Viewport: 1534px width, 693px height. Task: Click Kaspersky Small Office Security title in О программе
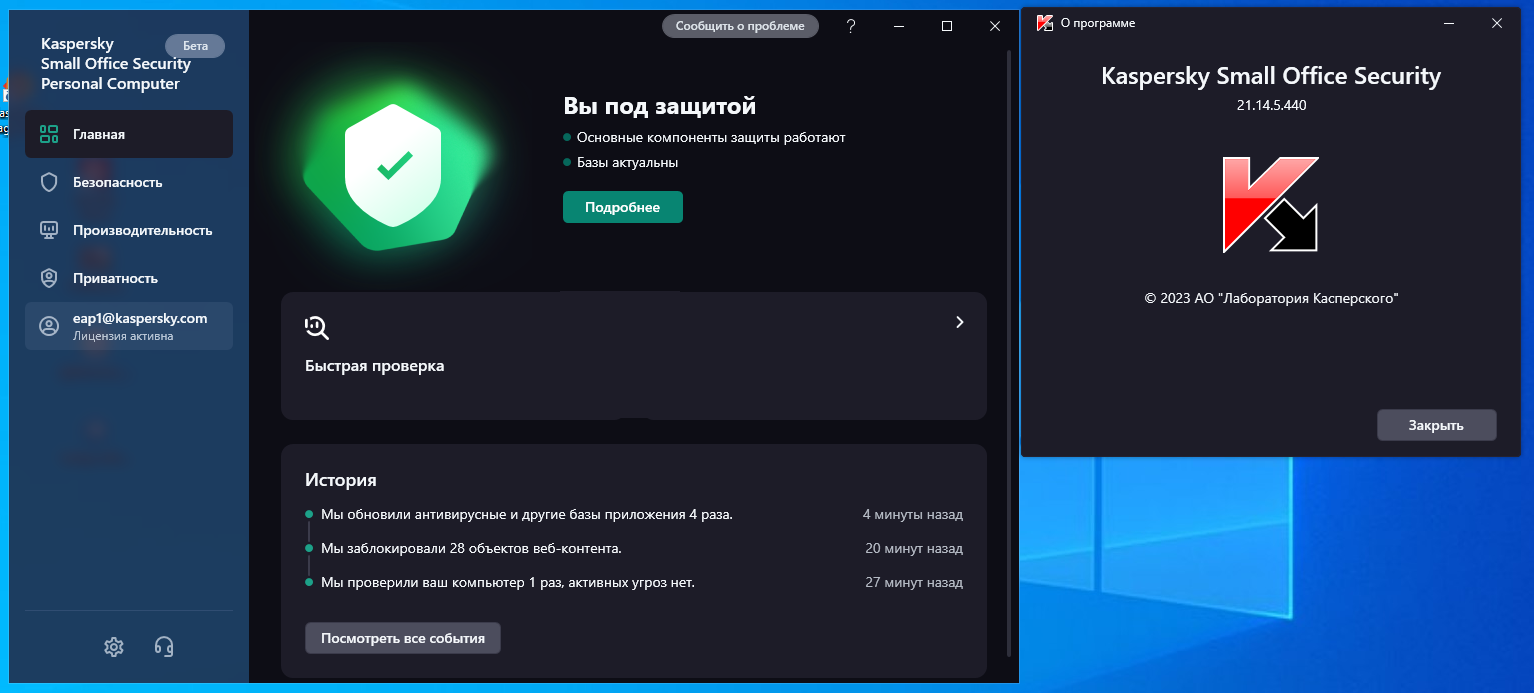tap(1271, 76)
